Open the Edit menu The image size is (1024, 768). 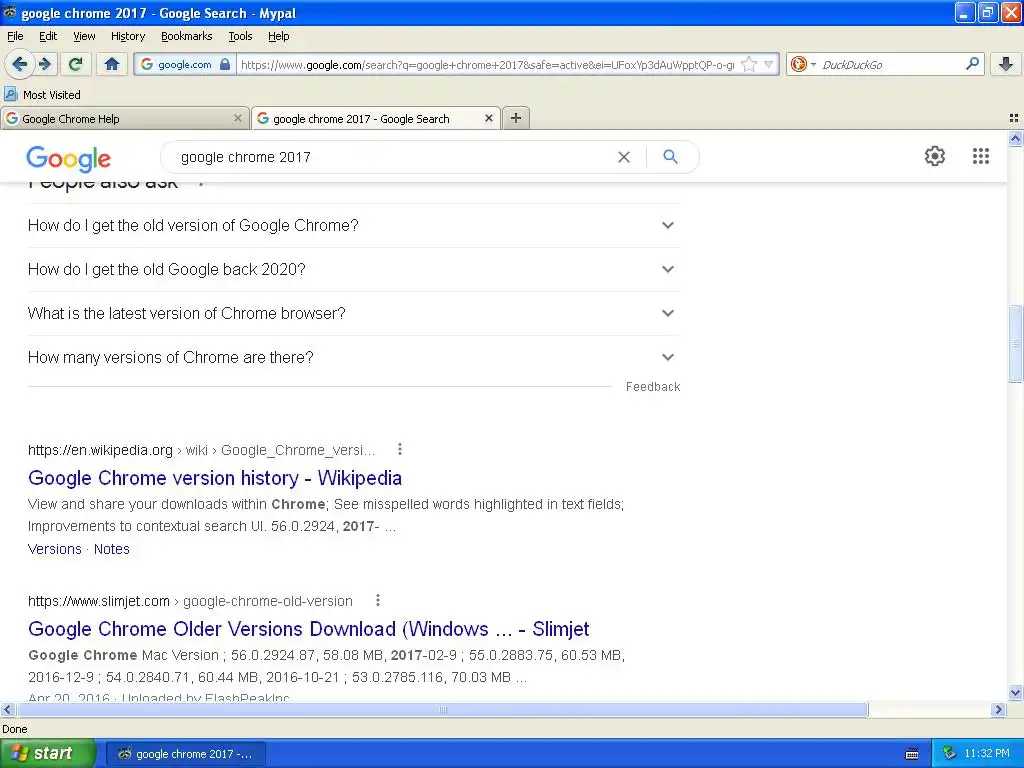[x=48, y=36]
